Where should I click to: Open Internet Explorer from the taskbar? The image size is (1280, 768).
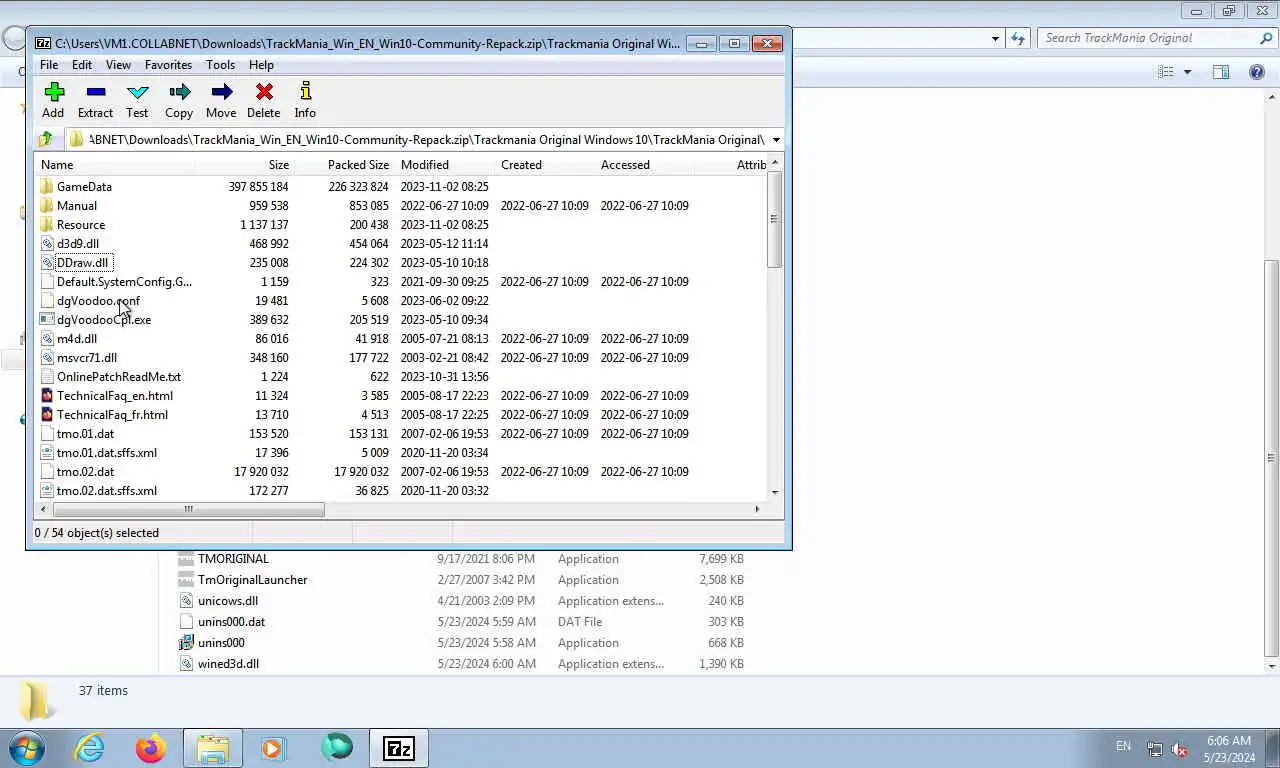click(x=90, y=748)
